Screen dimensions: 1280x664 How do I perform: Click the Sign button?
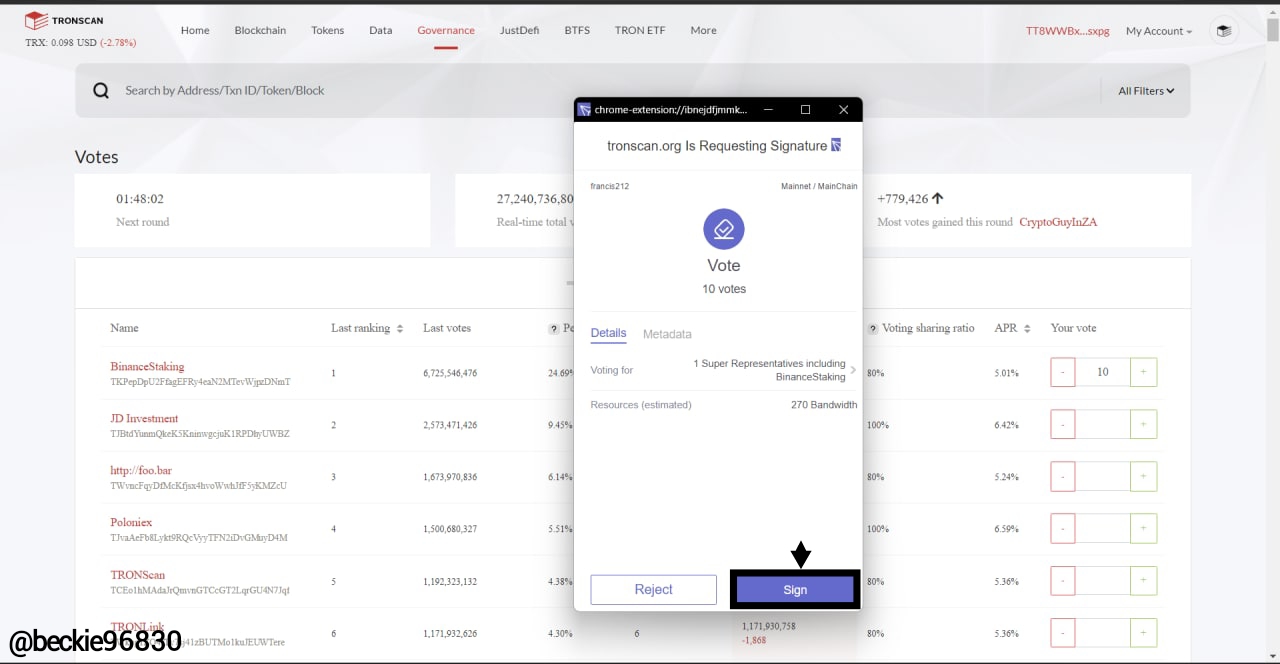click(x=795, y=590)
